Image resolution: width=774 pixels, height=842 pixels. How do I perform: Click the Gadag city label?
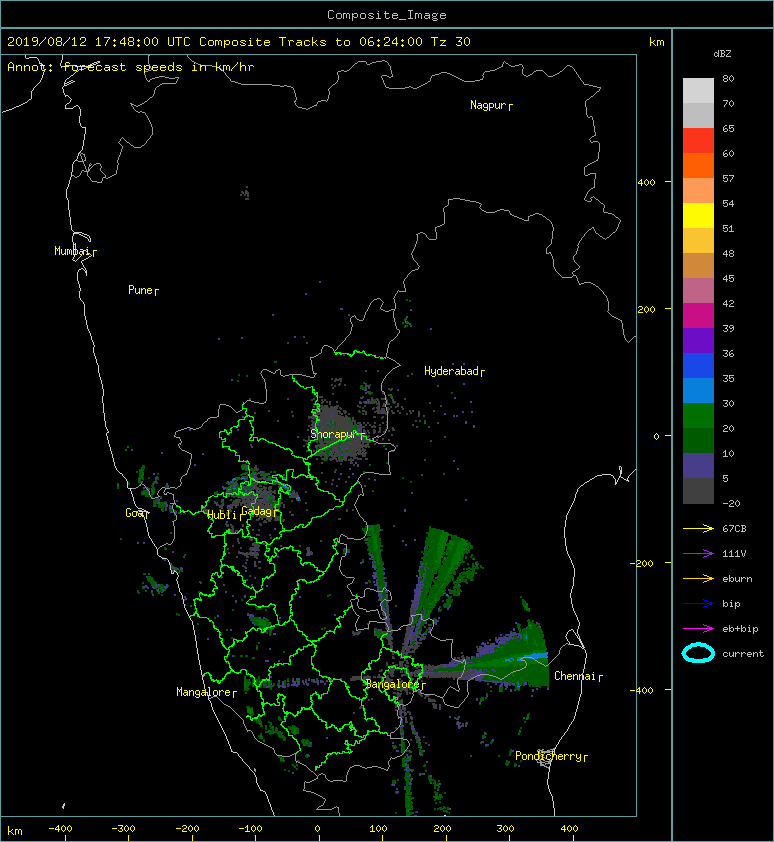(x=257, y=511)
